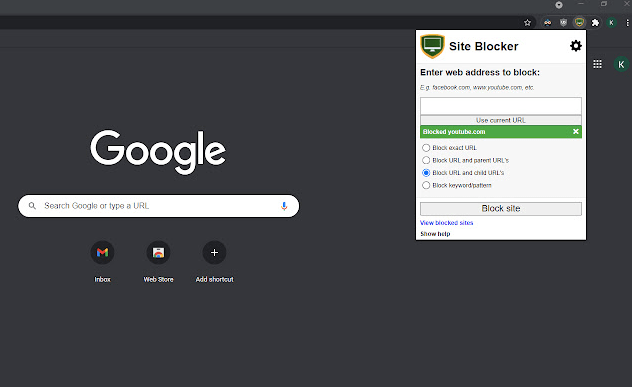
Task: Open the Chrome profile K avatar in toolbar
Action: point(611,23)
